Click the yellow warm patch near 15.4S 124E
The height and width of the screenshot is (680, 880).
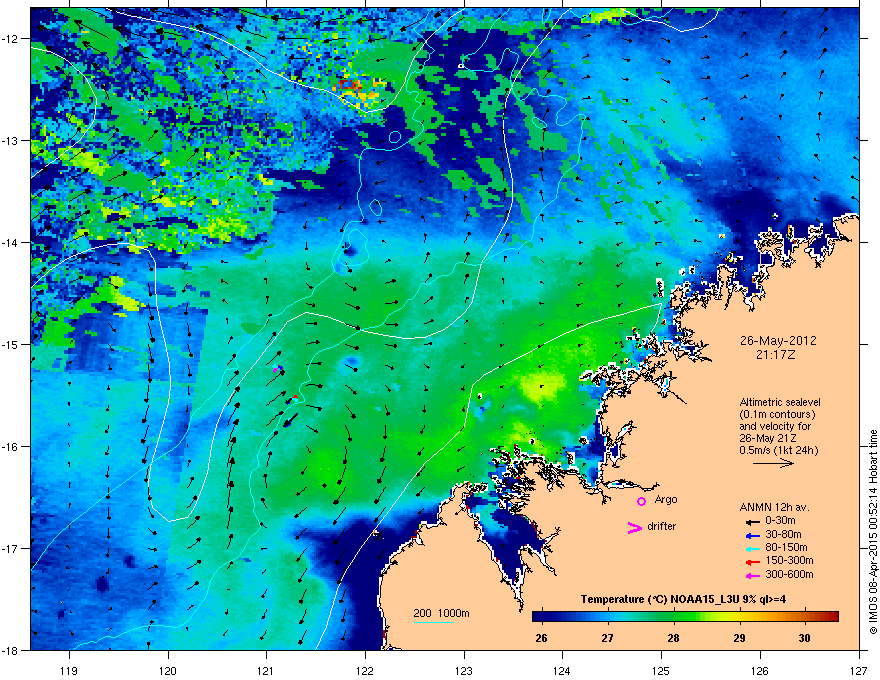[542, 387]
